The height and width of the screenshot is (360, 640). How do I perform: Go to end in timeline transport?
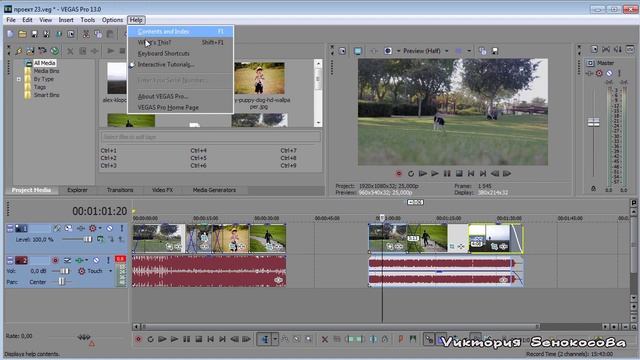tap(222, 339)
